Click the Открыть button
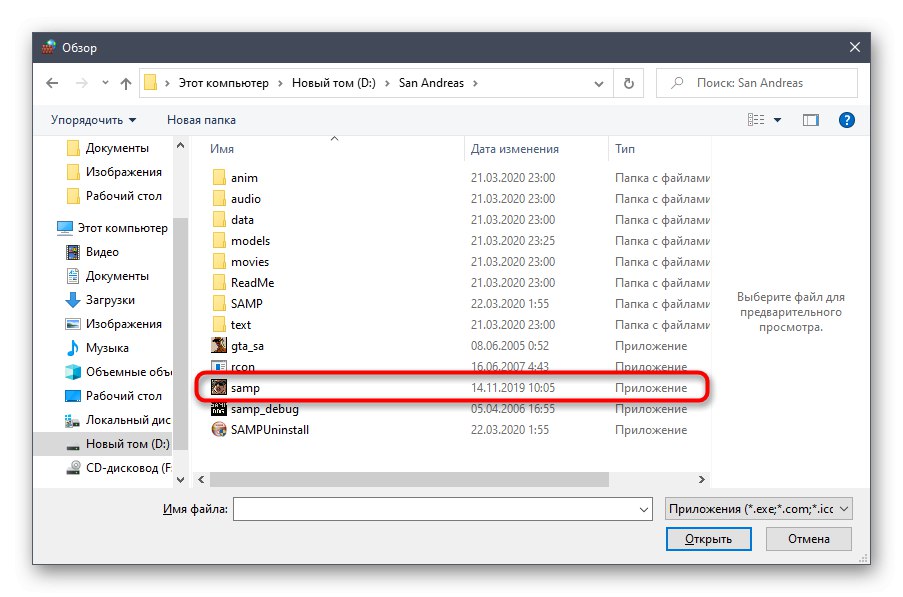Image resolution: width=903 pixels, height=597 pixels. pyautogui.click(x=709, y=538)
